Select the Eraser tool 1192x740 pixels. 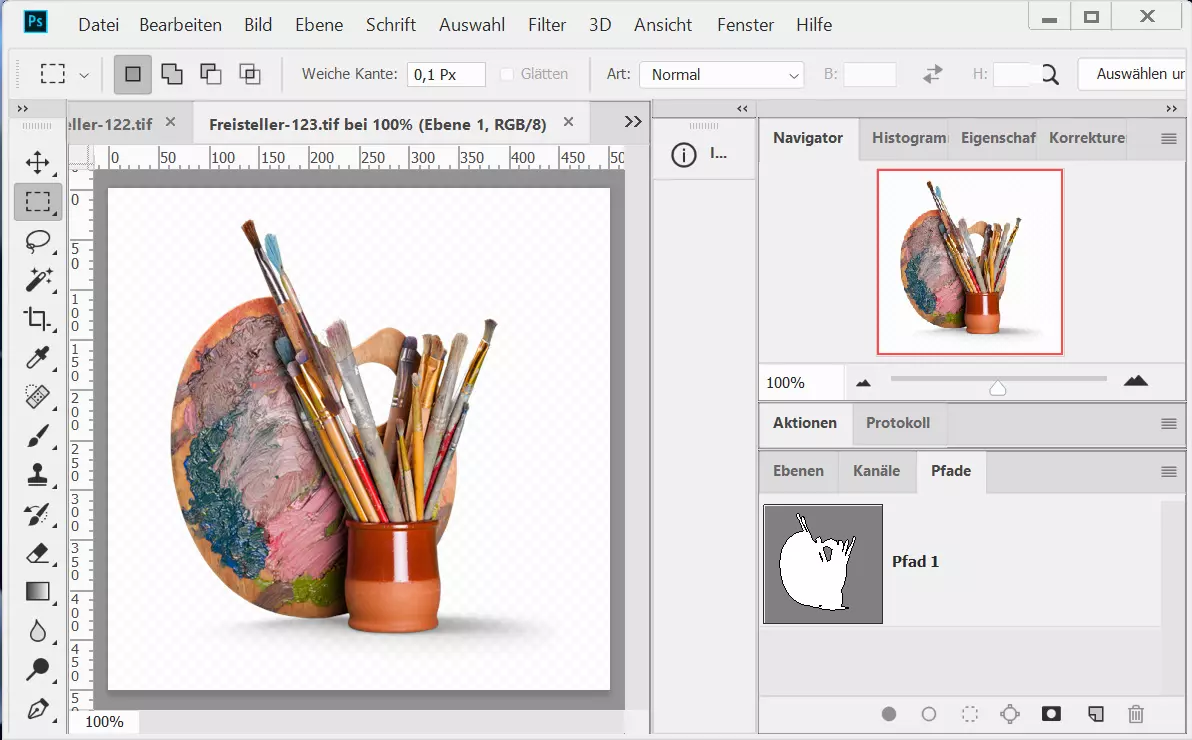(38, 553)
